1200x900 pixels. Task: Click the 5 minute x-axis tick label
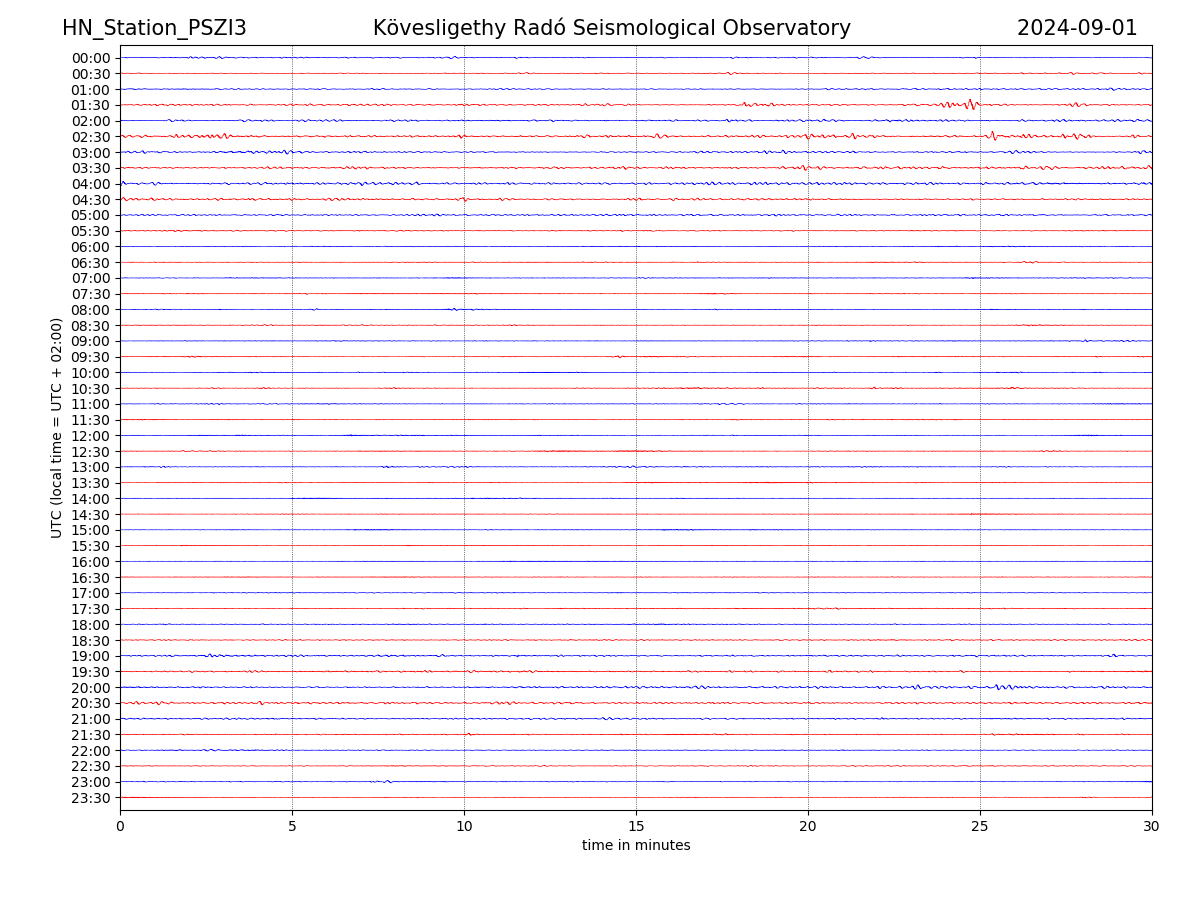292,827
